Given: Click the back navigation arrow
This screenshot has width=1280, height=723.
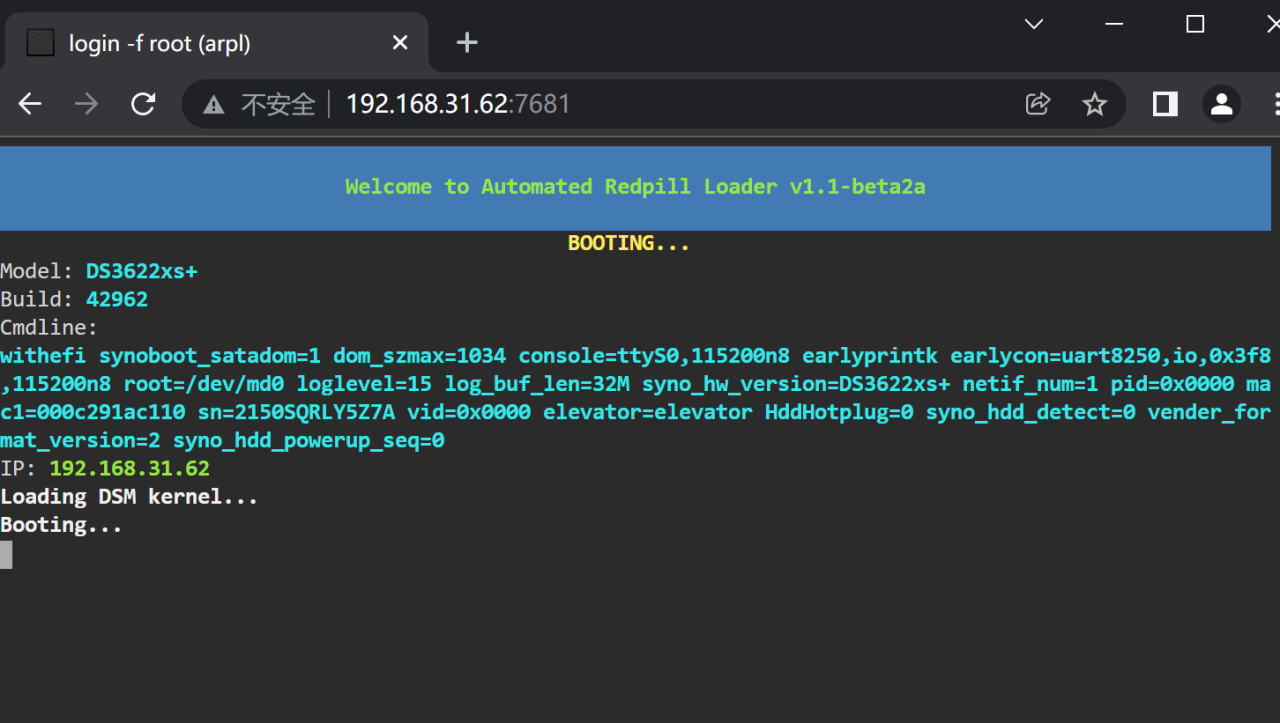Looking at the screenshot, I should 29,103.
